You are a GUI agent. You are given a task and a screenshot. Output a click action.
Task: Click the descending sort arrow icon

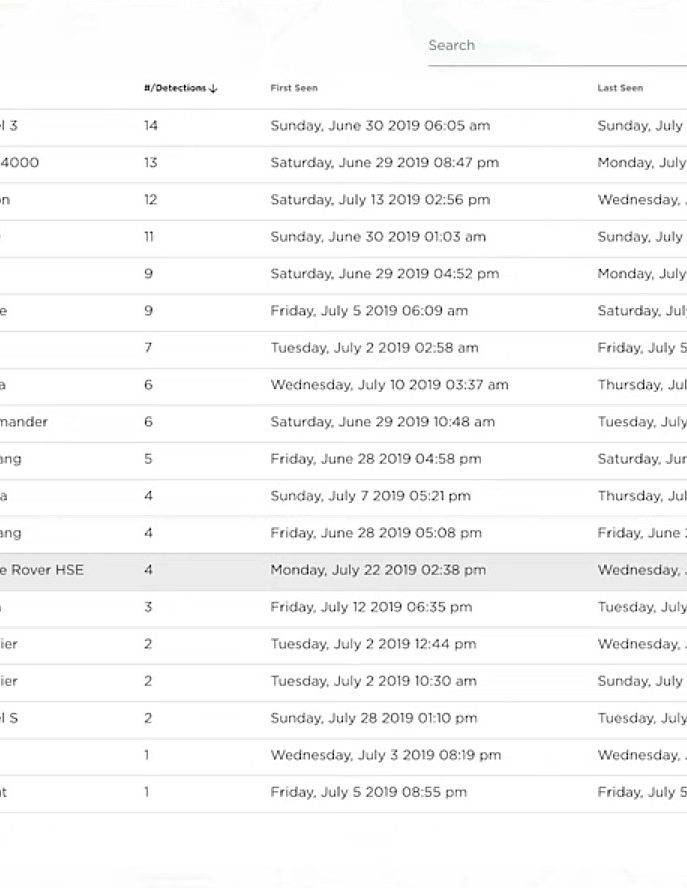pyautogui.click(x=213, y=88)
